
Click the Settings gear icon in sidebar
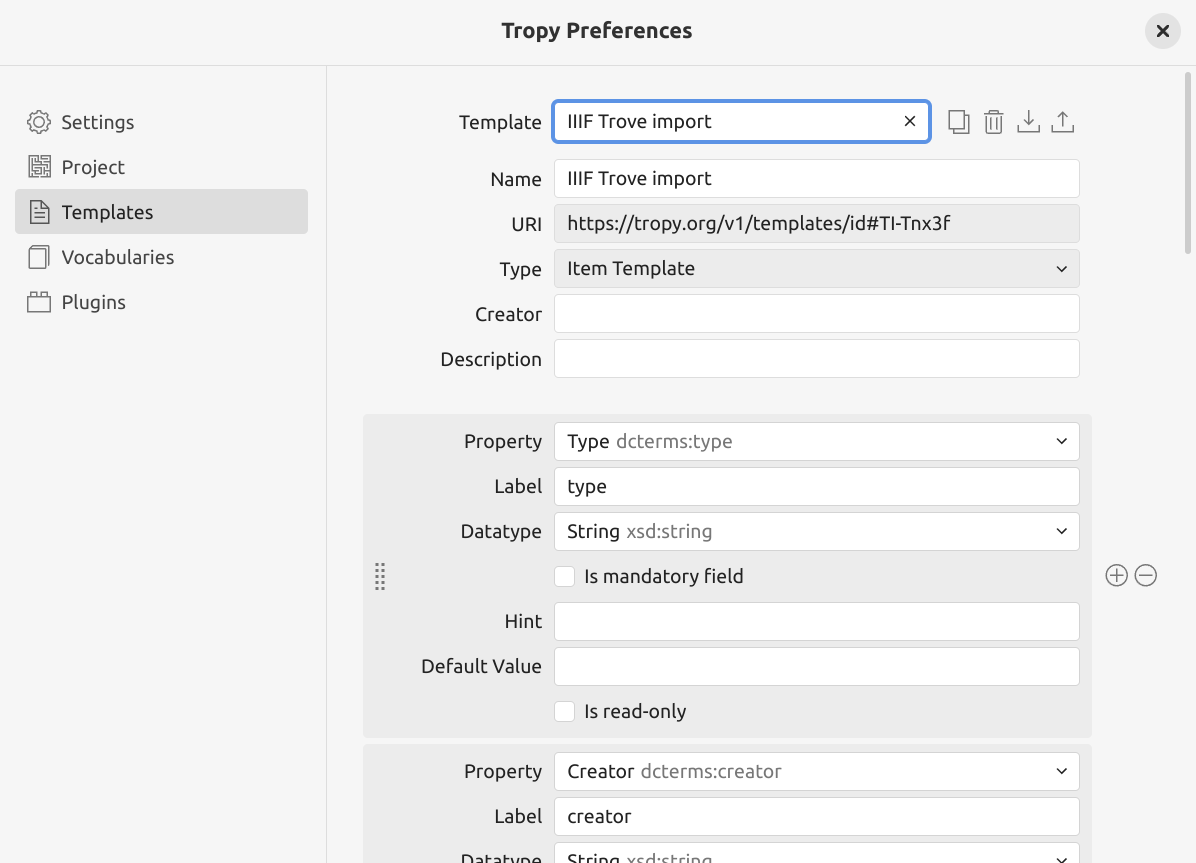[39, 122]
